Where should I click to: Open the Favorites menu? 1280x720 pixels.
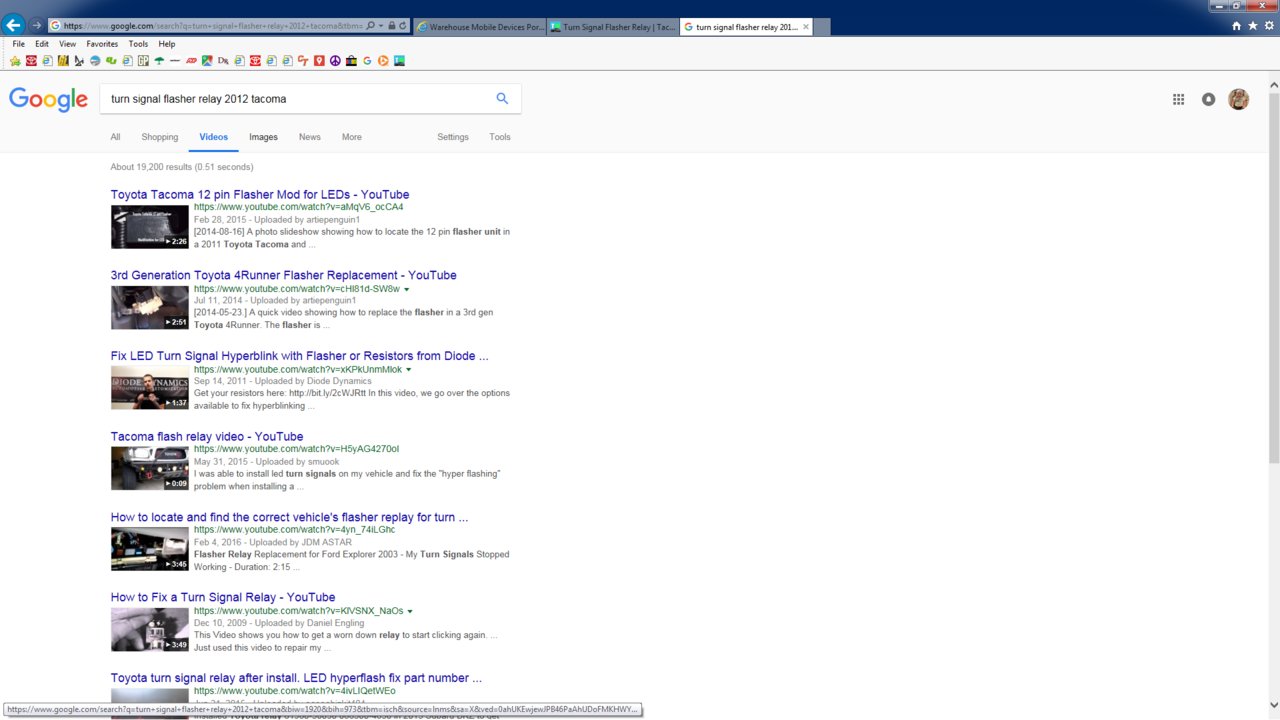click(102, 44)
